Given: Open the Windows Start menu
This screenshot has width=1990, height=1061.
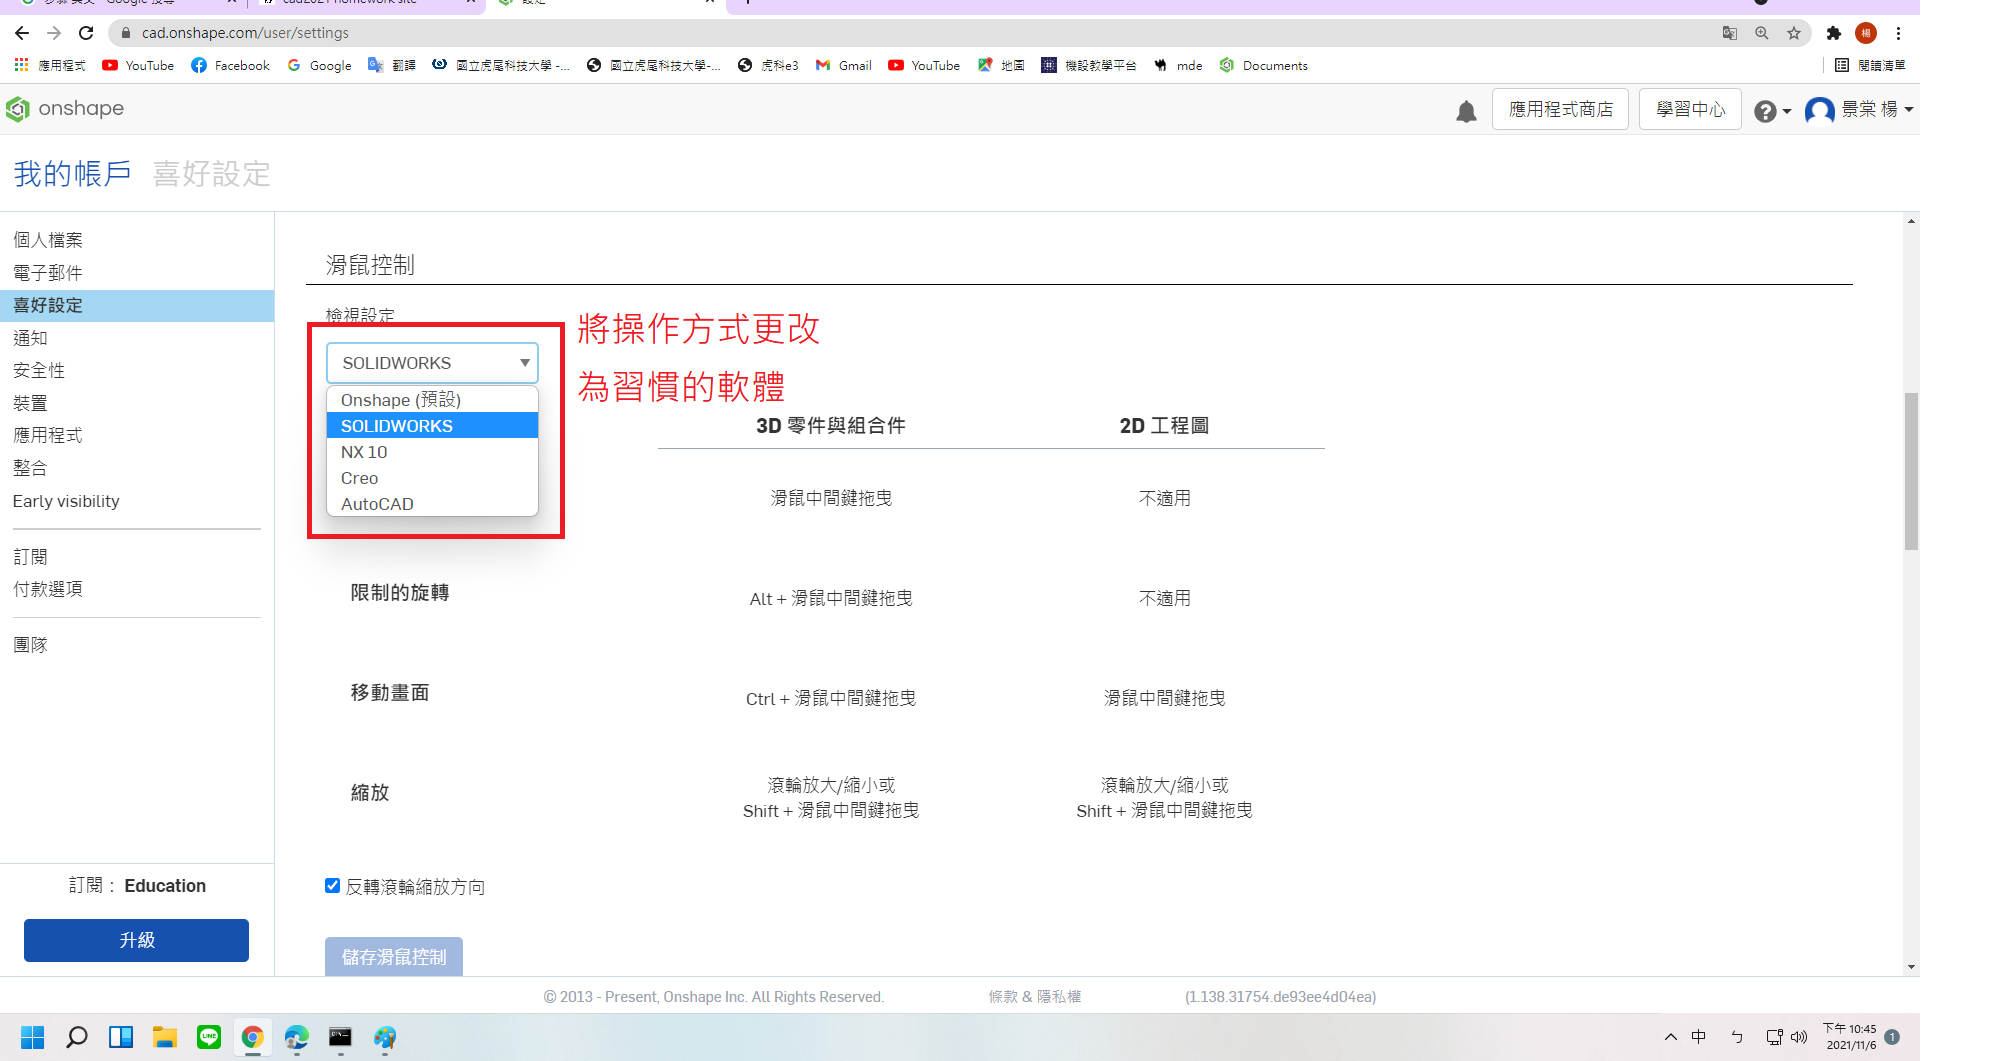Looking at the screenshot, I should pyautogui.click(x=33, y=1037).
